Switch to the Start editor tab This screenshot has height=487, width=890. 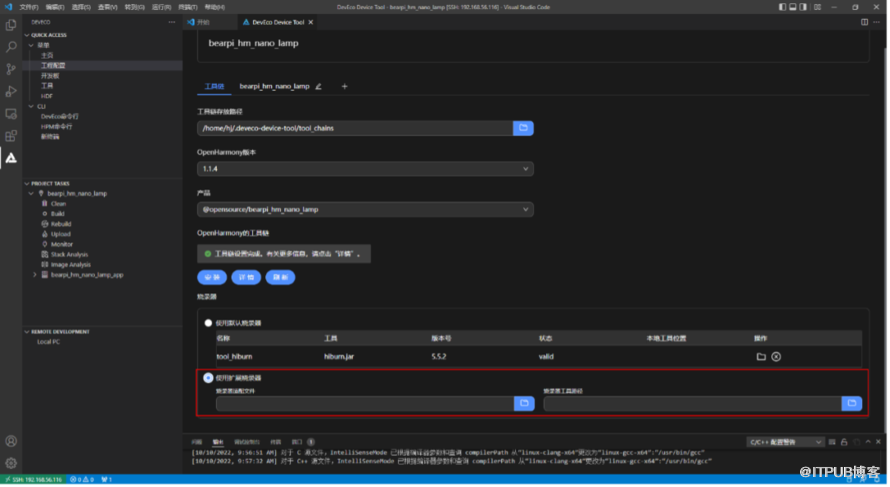204,22
